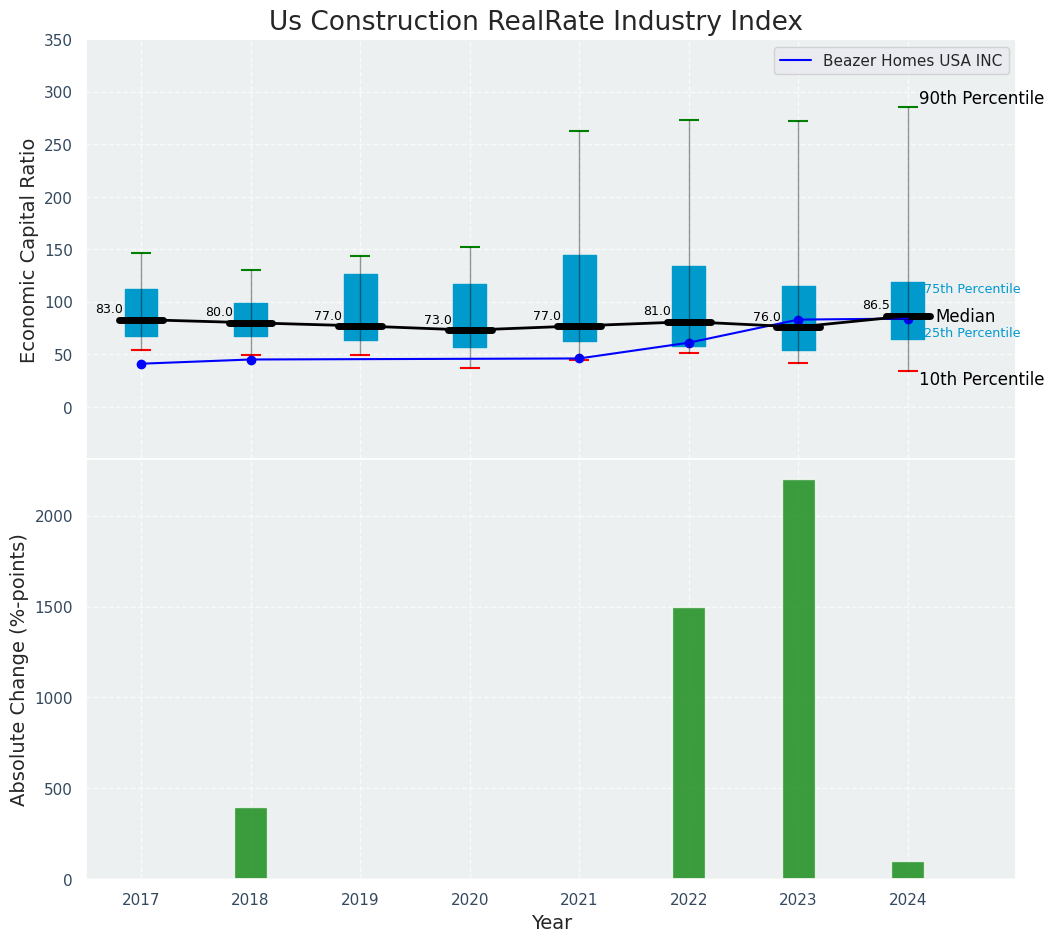The image size is (1054, 942).
Task: Click the 86.5 median value label
Action: 876,306
